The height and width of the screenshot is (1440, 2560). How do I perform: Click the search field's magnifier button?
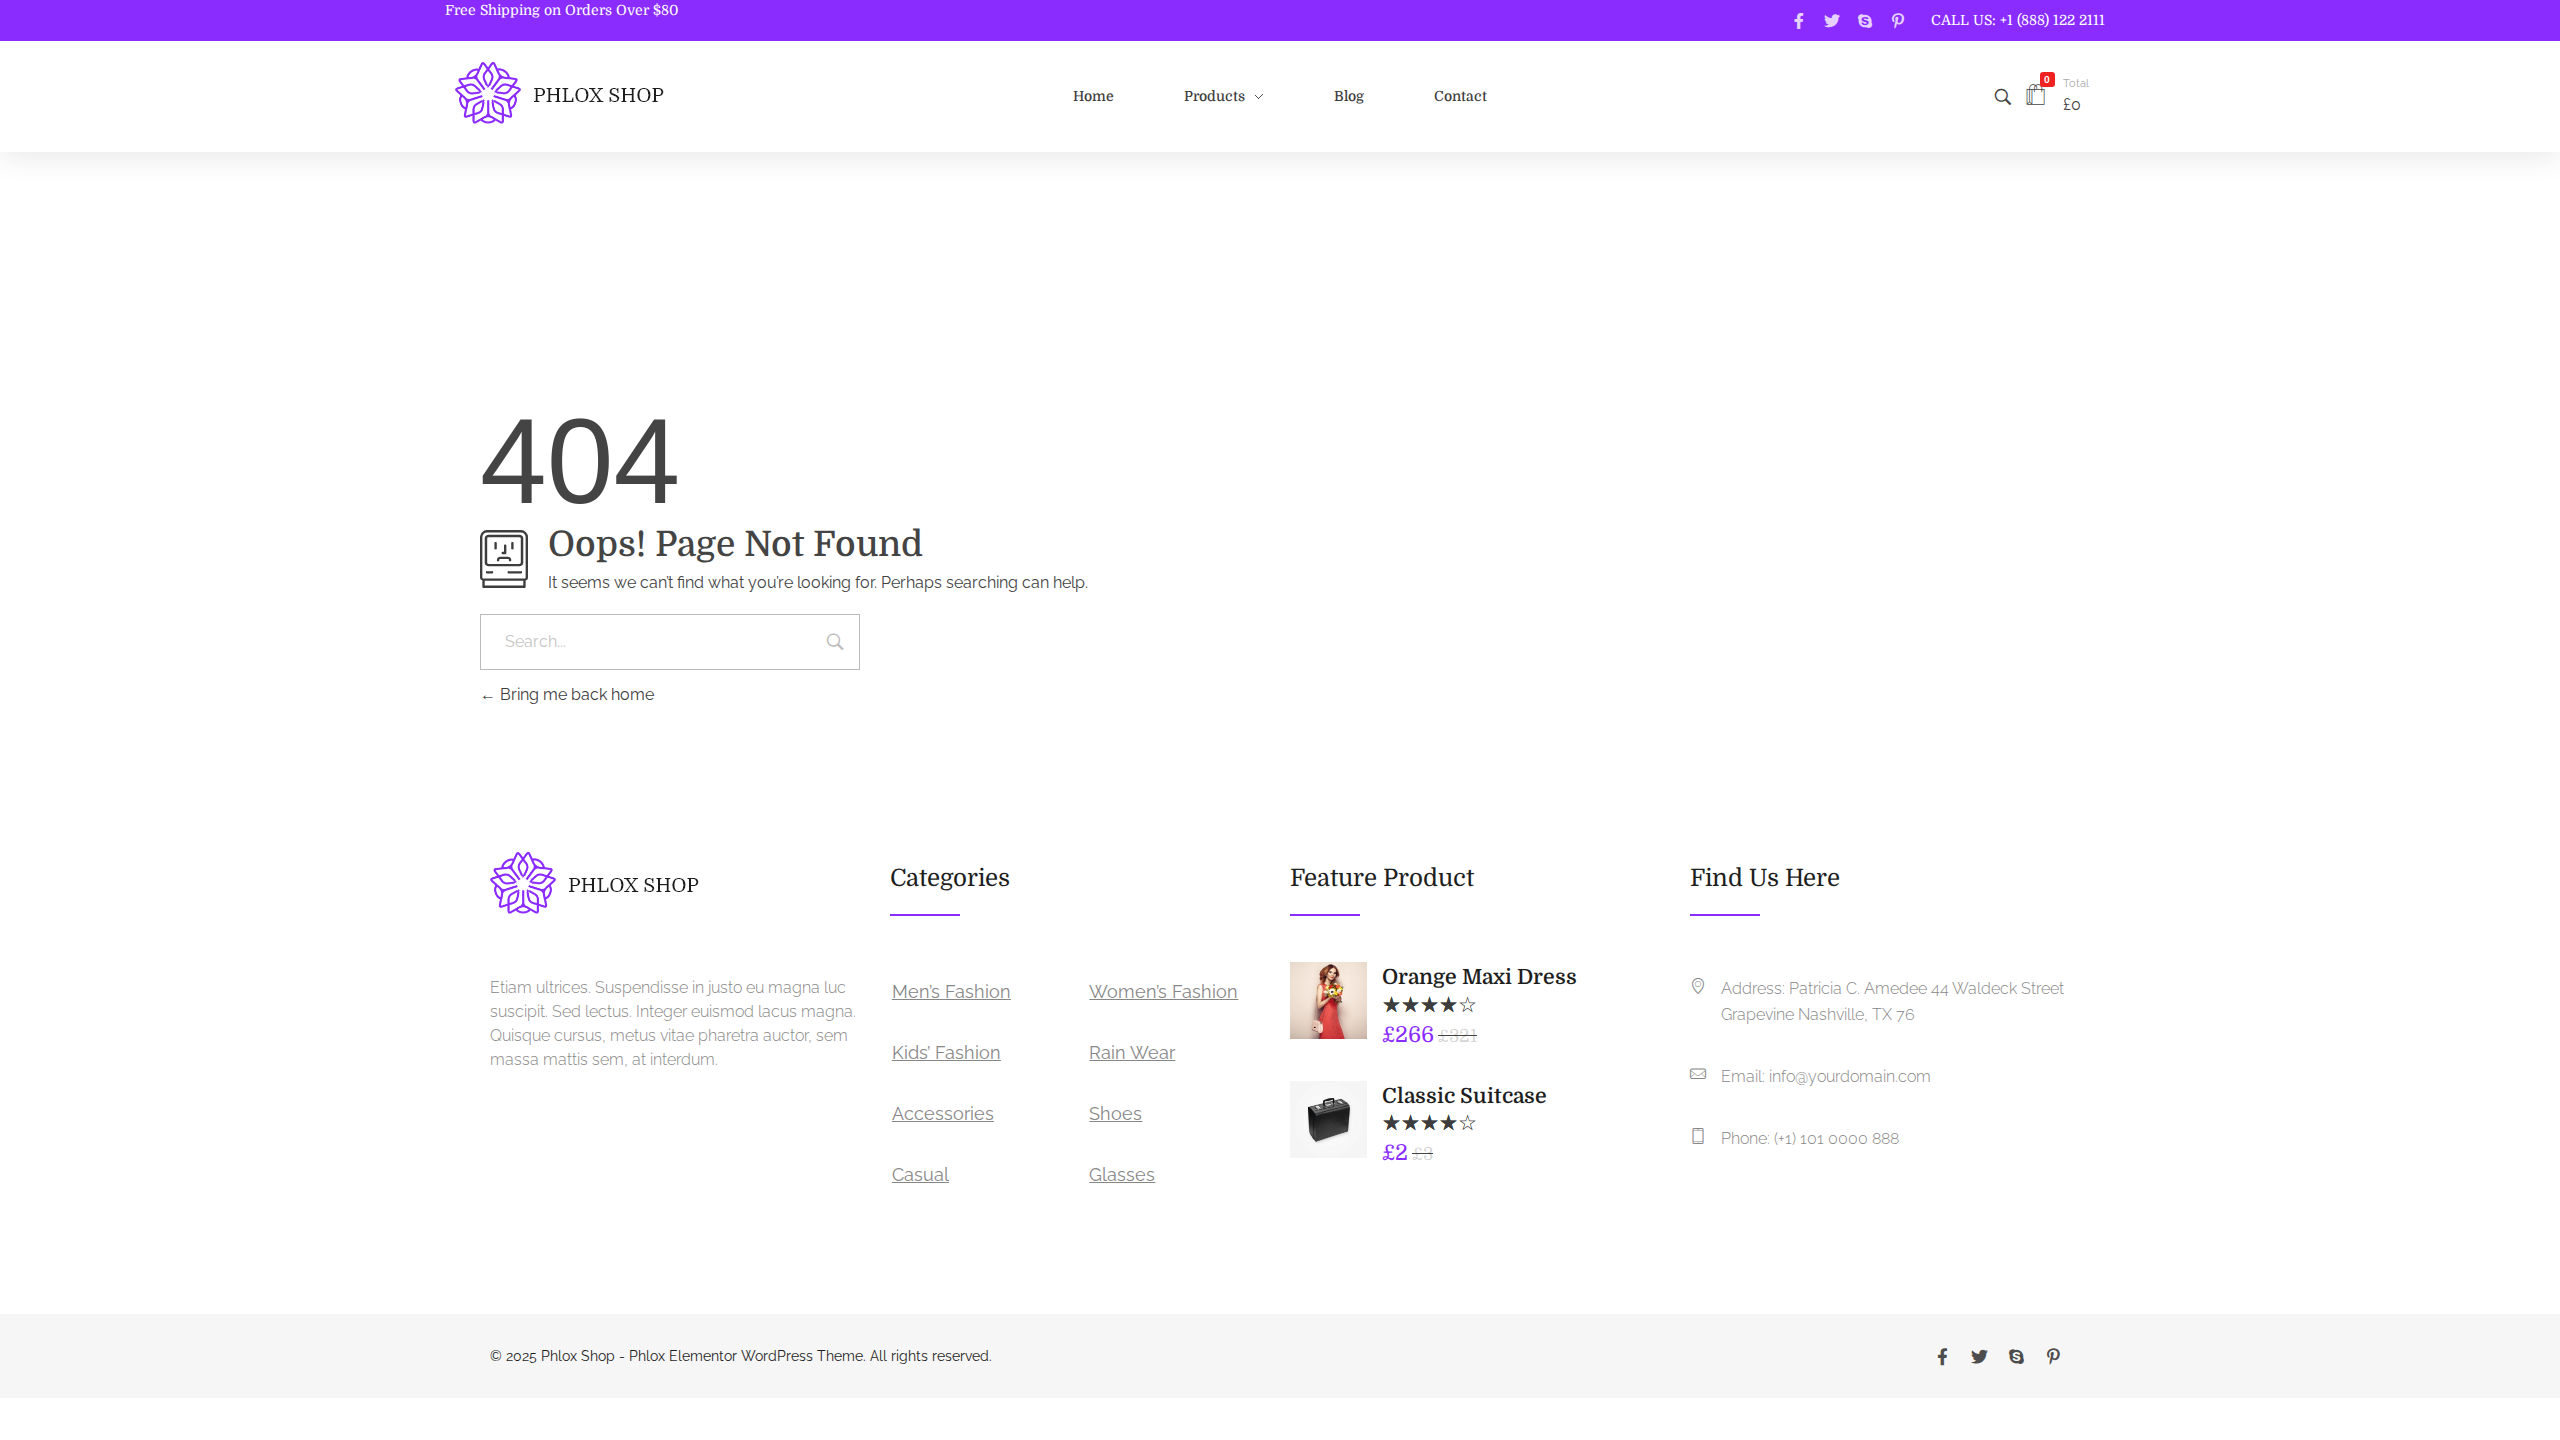click(834, 642)
